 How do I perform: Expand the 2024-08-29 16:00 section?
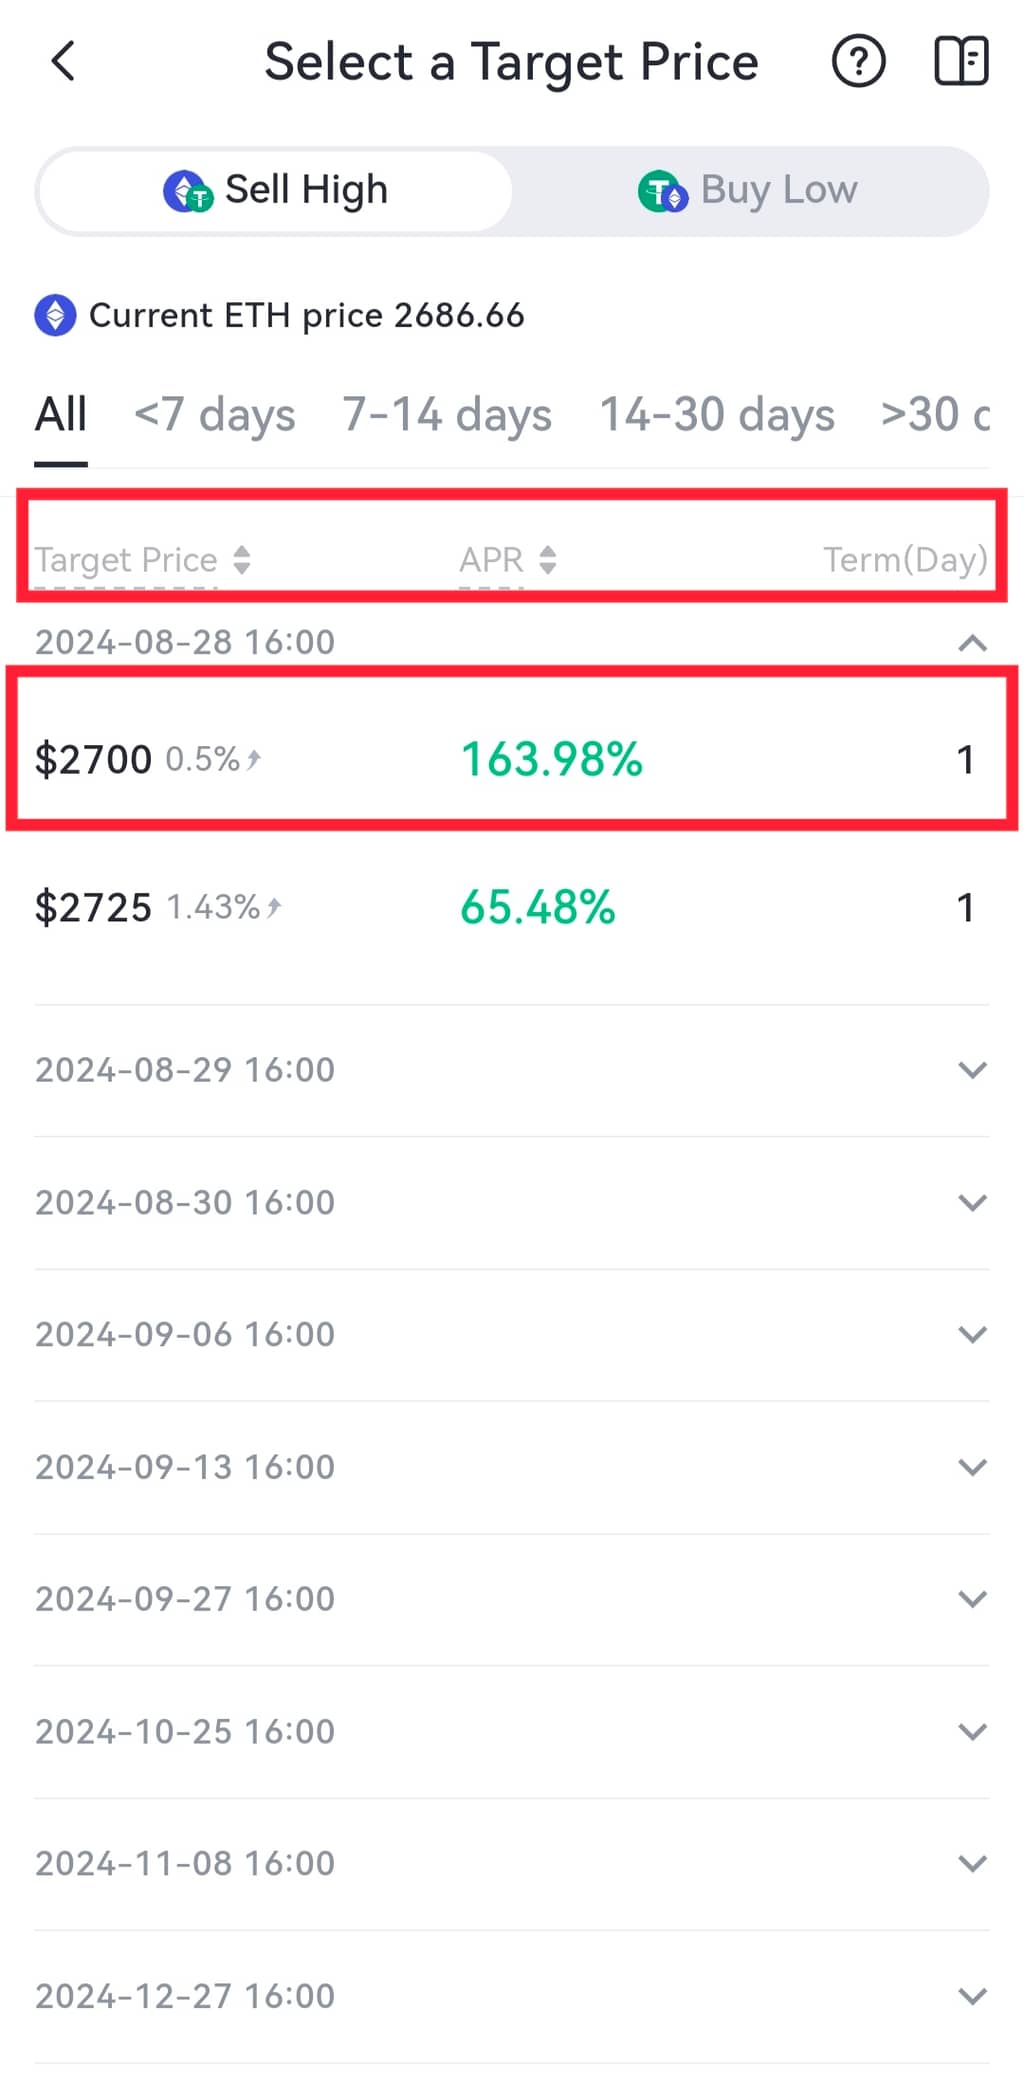(972, 1070)
